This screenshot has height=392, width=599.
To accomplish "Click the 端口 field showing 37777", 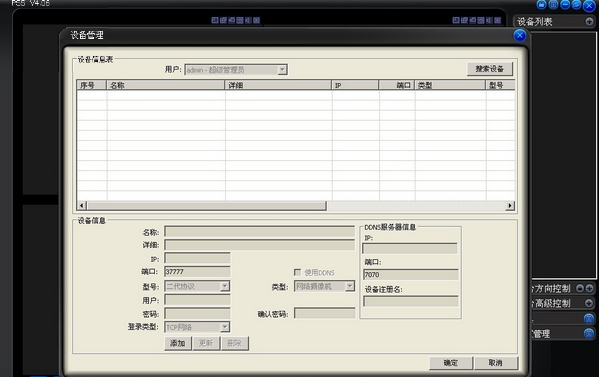I will [197, 272].
